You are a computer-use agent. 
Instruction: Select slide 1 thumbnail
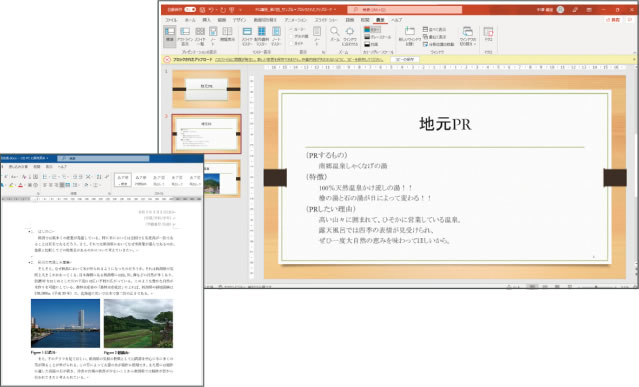coord(207,88)
